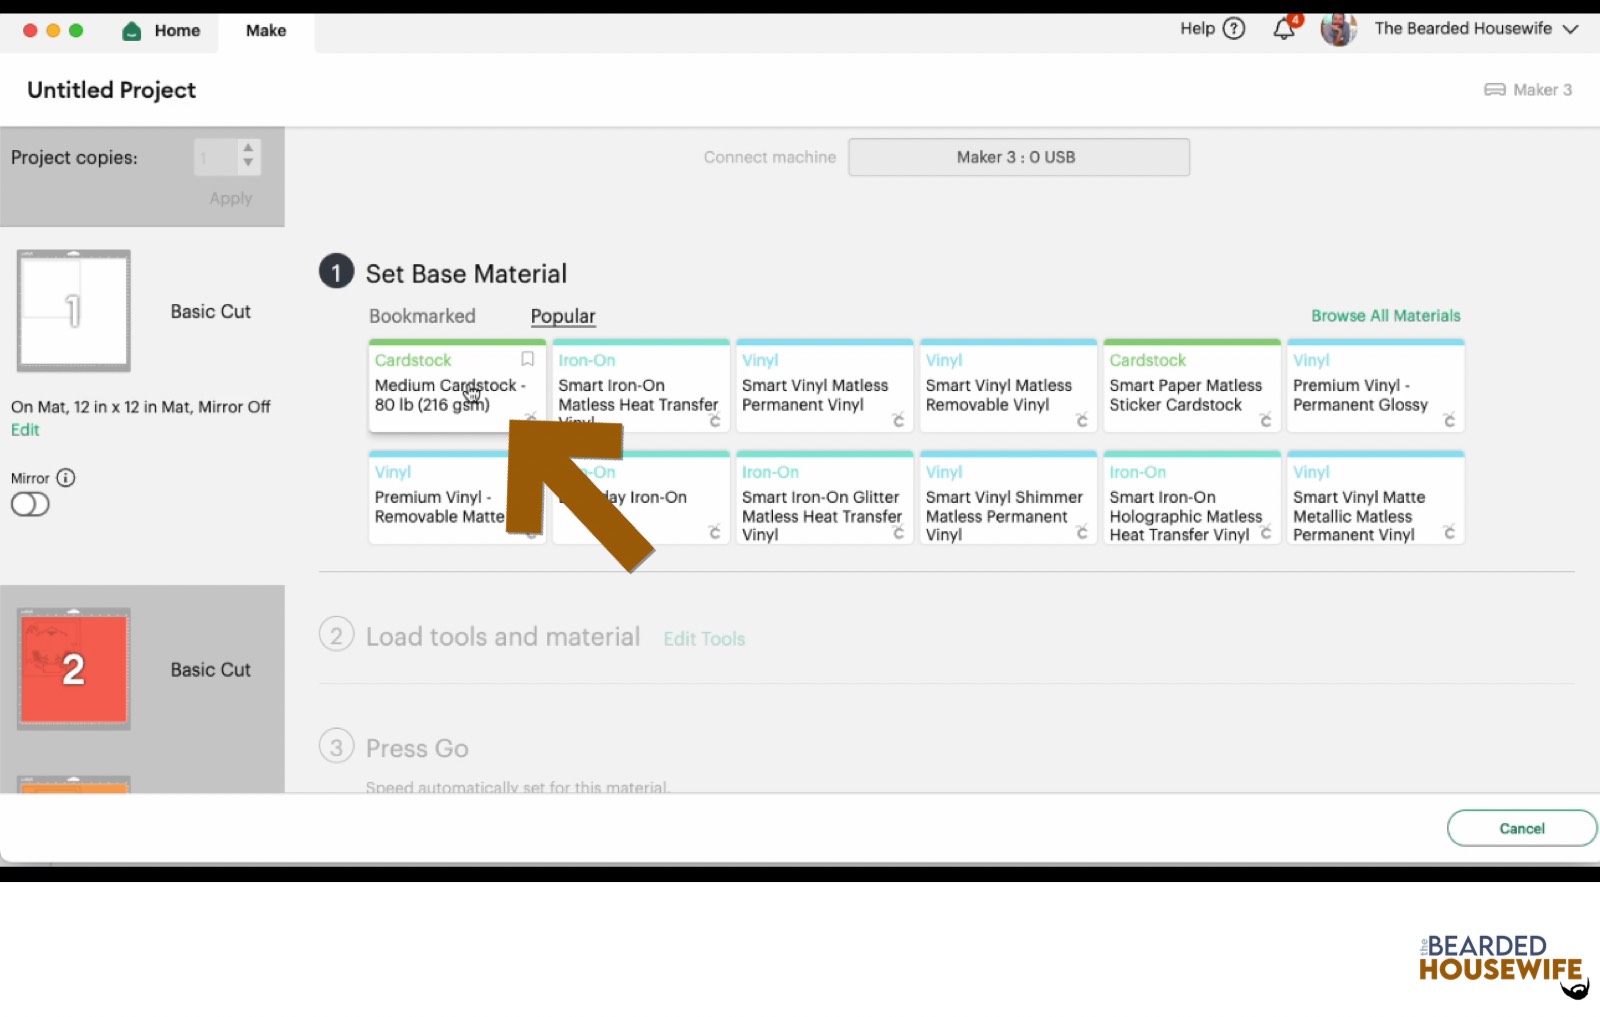Screen dimensions: 1600x1017
Task: Click The Bearded Housewife profile avatar
Action: [x=1338, y=29]
